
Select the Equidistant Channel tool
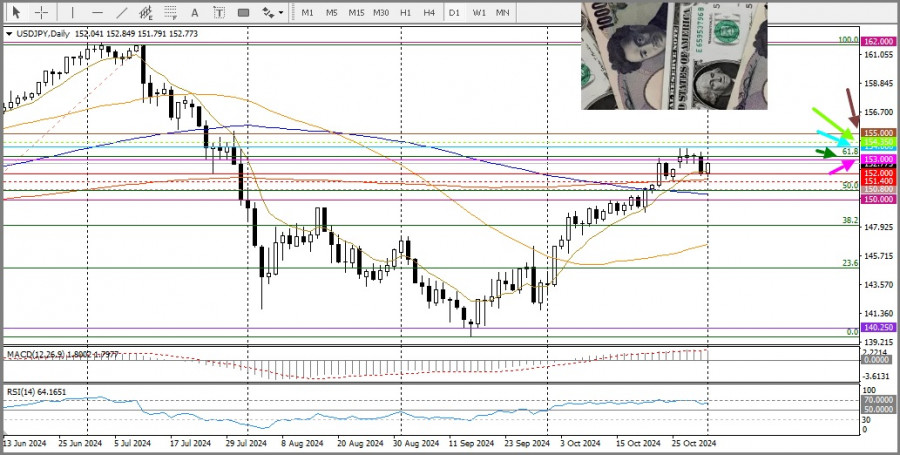coord(146,12)
